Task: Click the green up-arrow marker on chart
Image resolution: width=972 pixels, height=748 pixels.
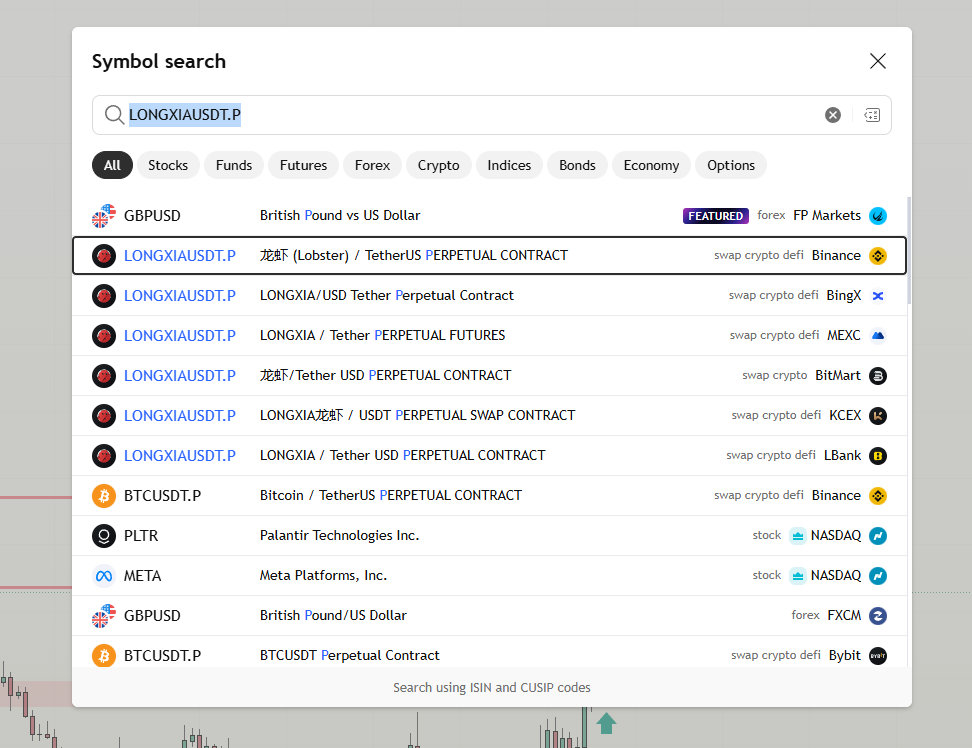Action: point(606,723)
